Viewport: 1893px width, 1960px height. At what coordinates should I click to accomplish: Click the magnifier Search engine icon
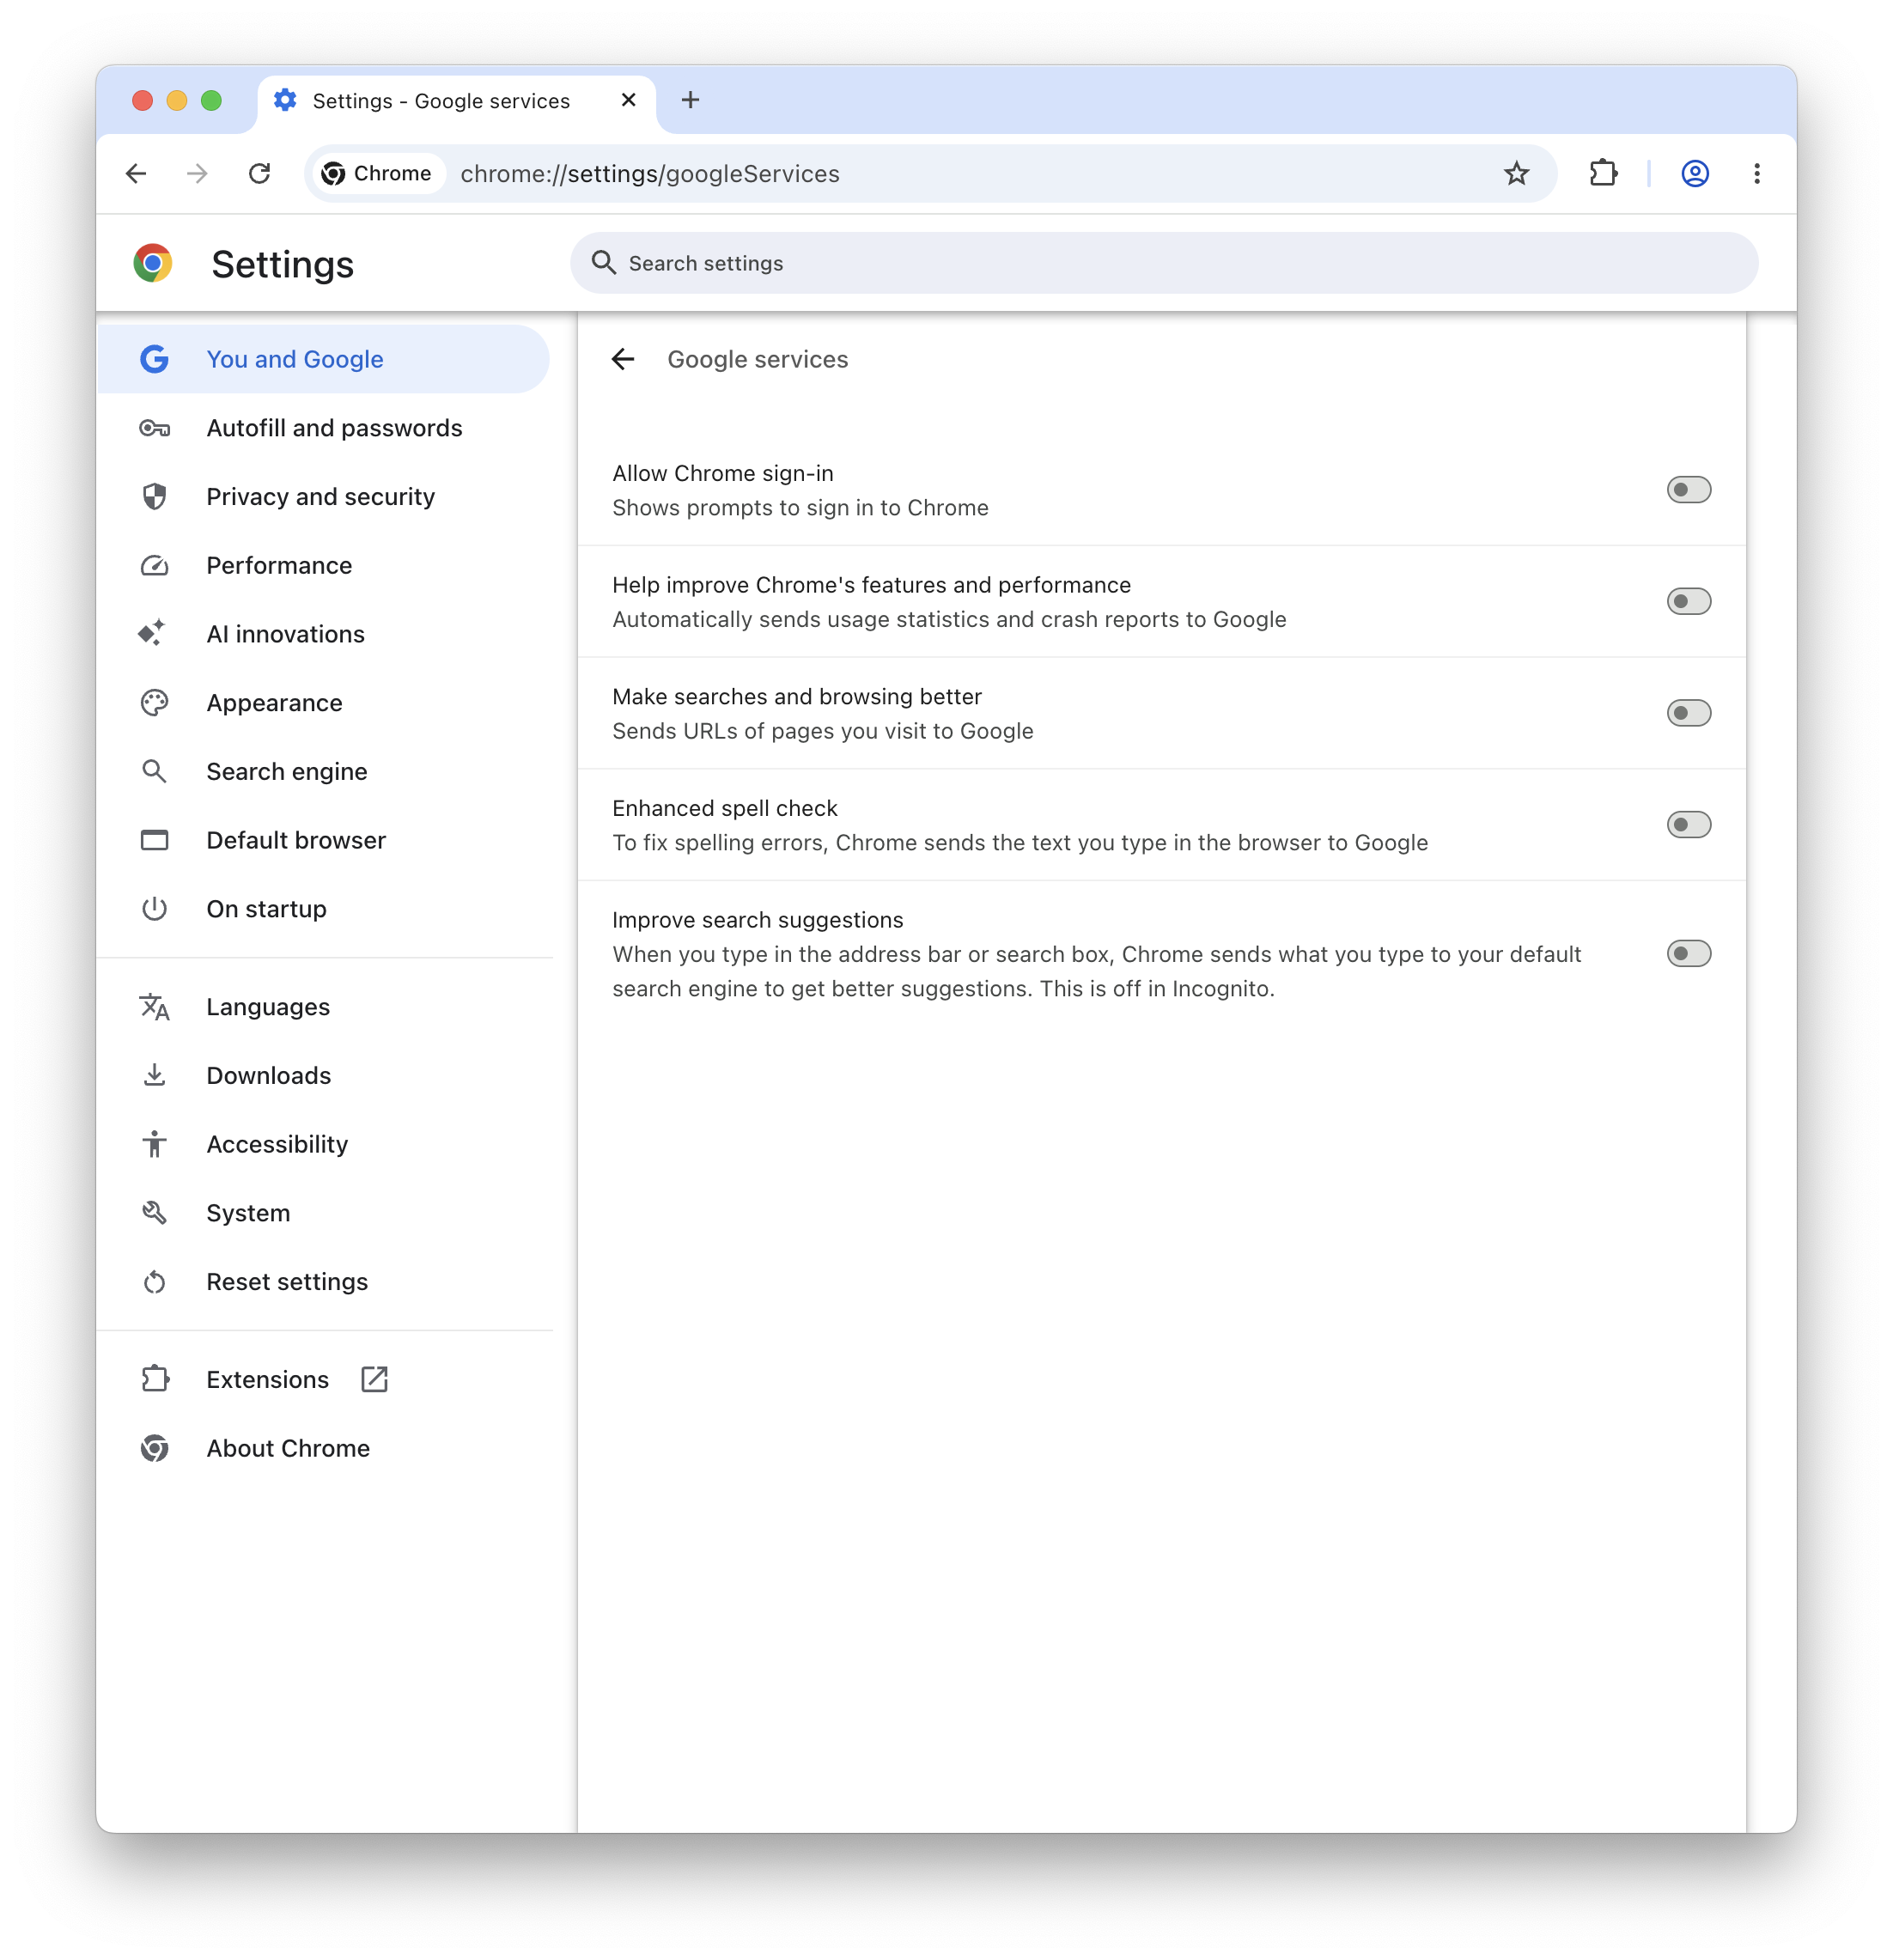(154, 772)
